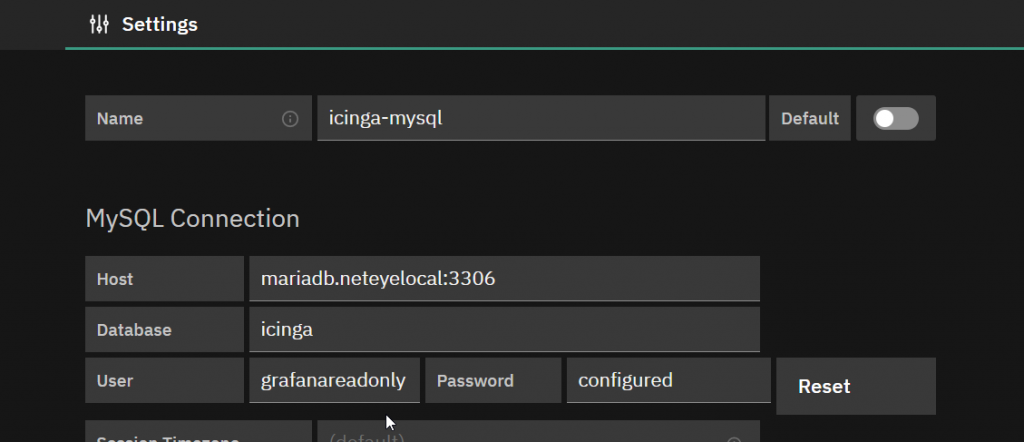1024x442 pixels.
Task: Focus the User field grafanareadonly
Action: tap(334, 380)
